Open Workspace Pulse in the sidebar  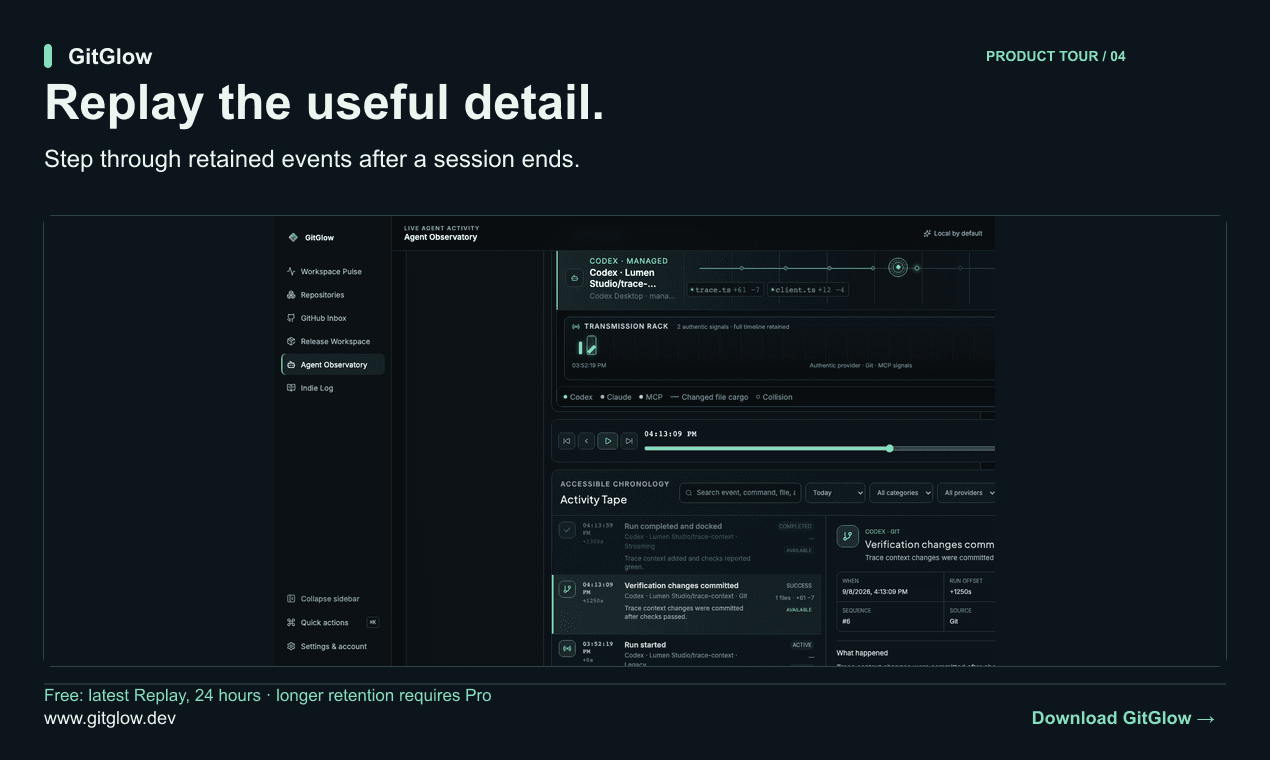[x=332, y=271]
